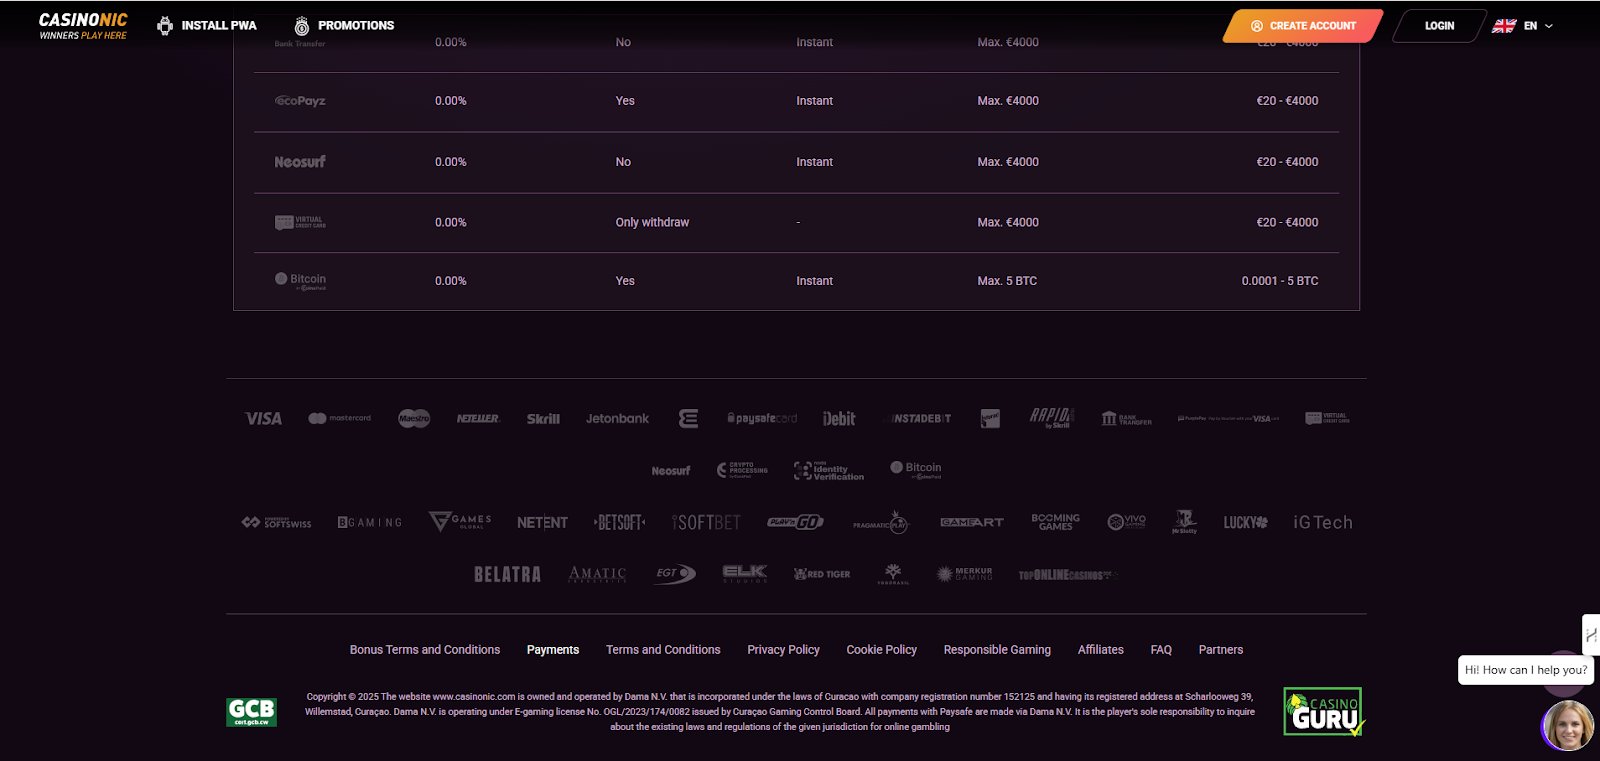Click the footer Bitcoin logo
Screen dimensions: 1600x761
[x=916, y=470]
